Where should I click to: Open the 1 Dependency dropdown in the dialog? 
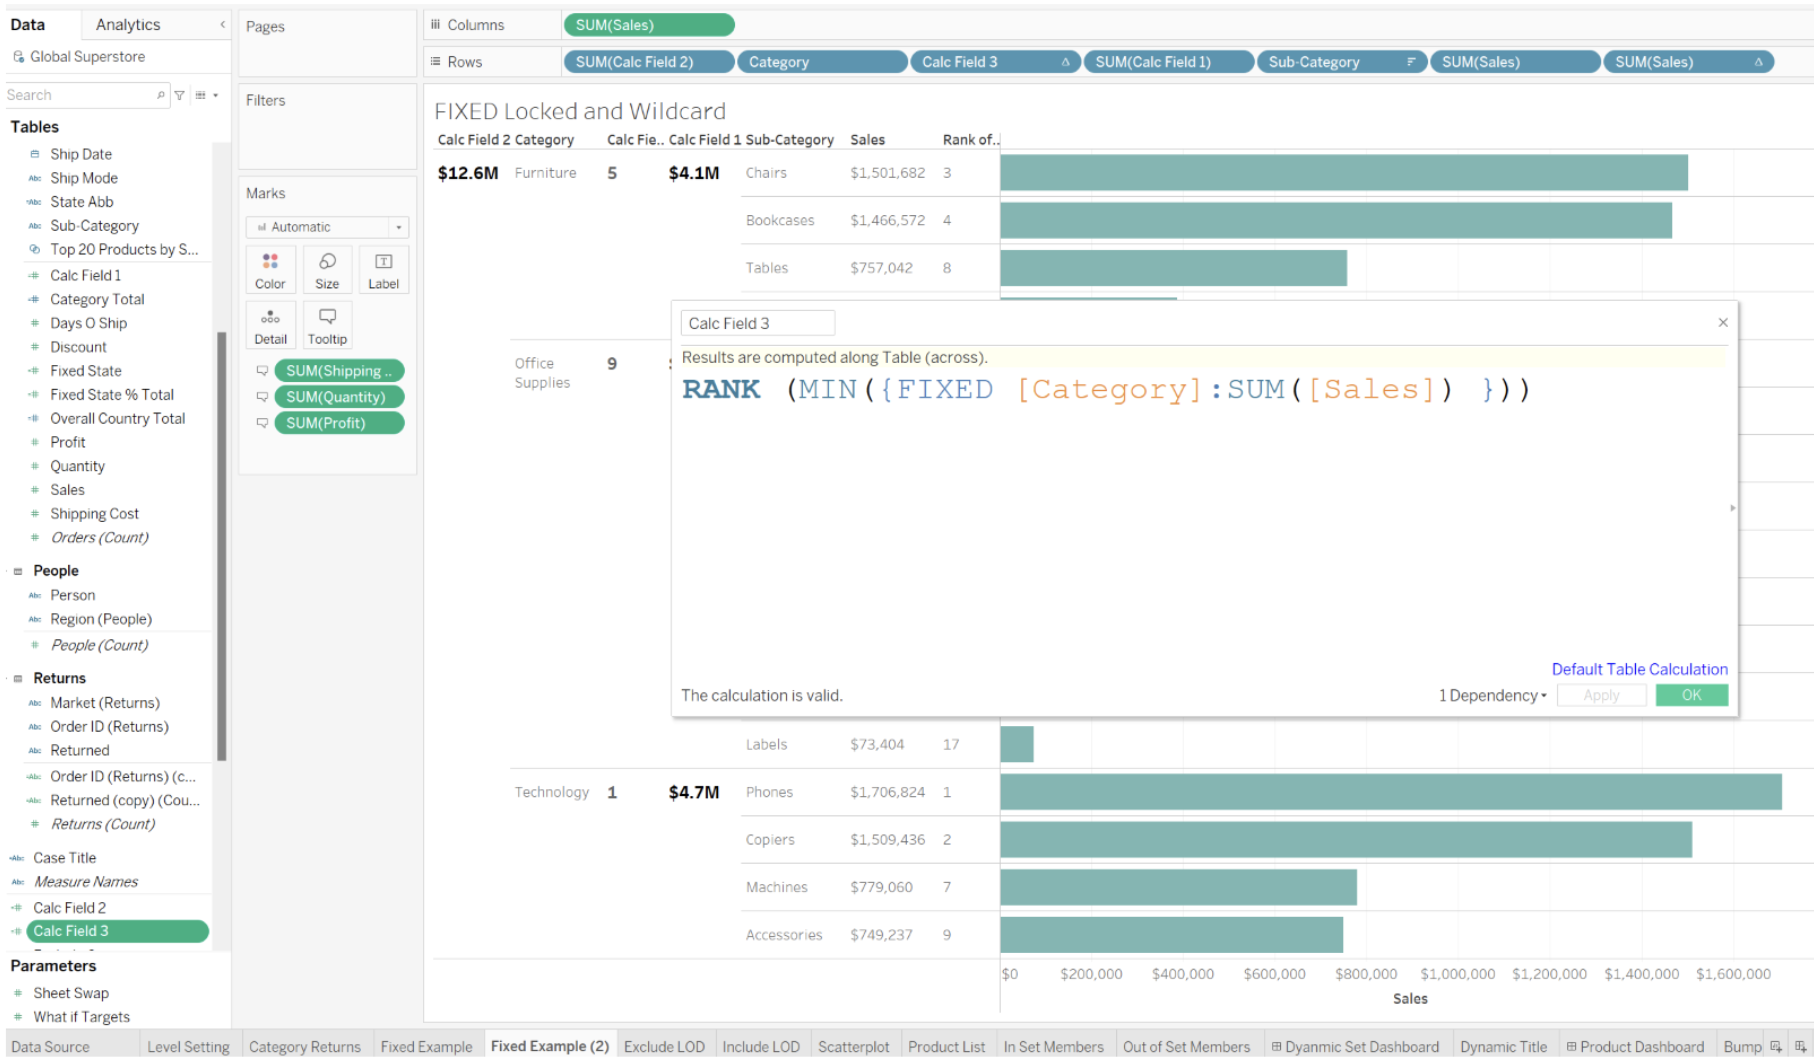[x=1491, y=695]
